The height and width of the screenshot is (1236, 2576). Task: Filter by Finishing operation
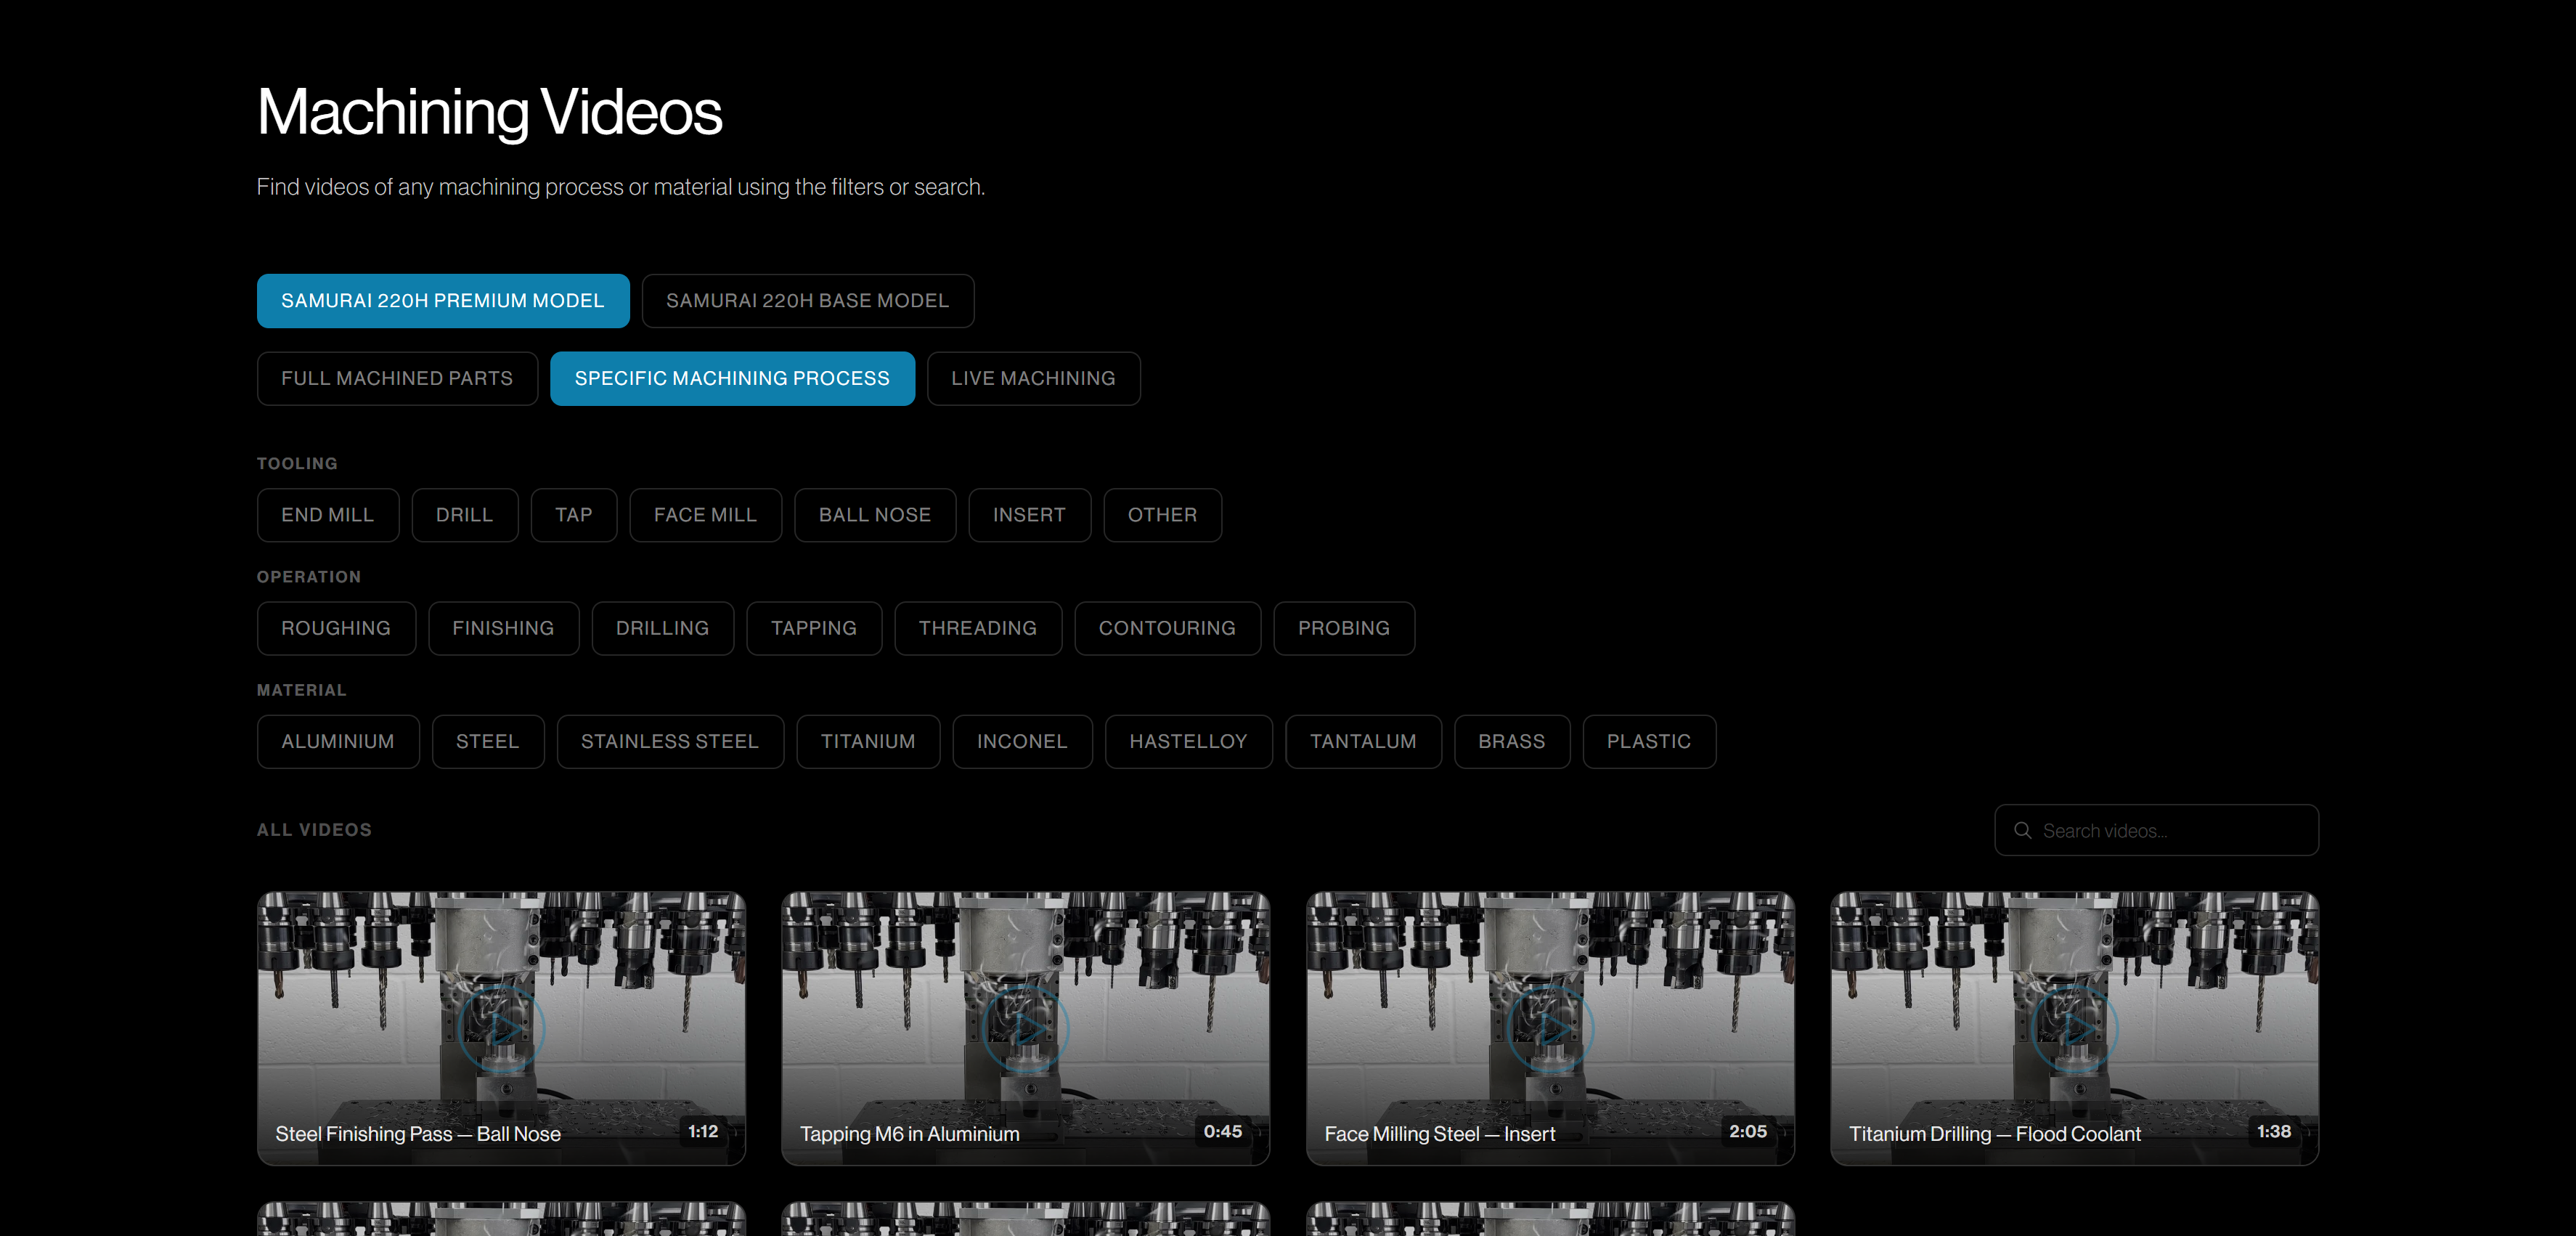504,628
